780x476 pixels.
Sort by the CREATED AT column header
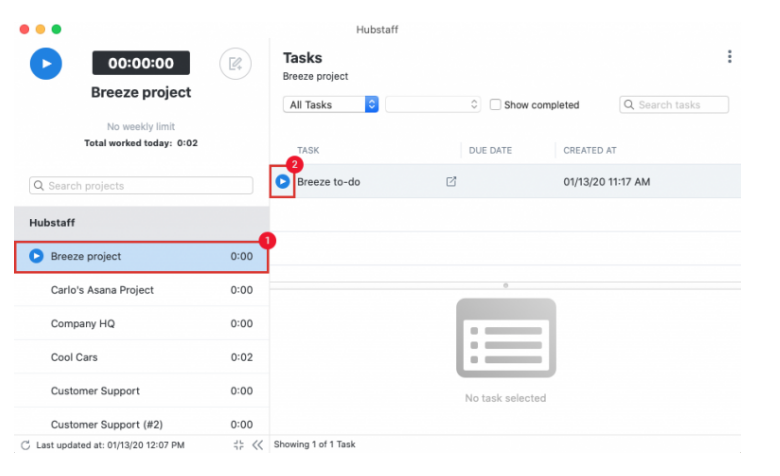tap(590, 150)
